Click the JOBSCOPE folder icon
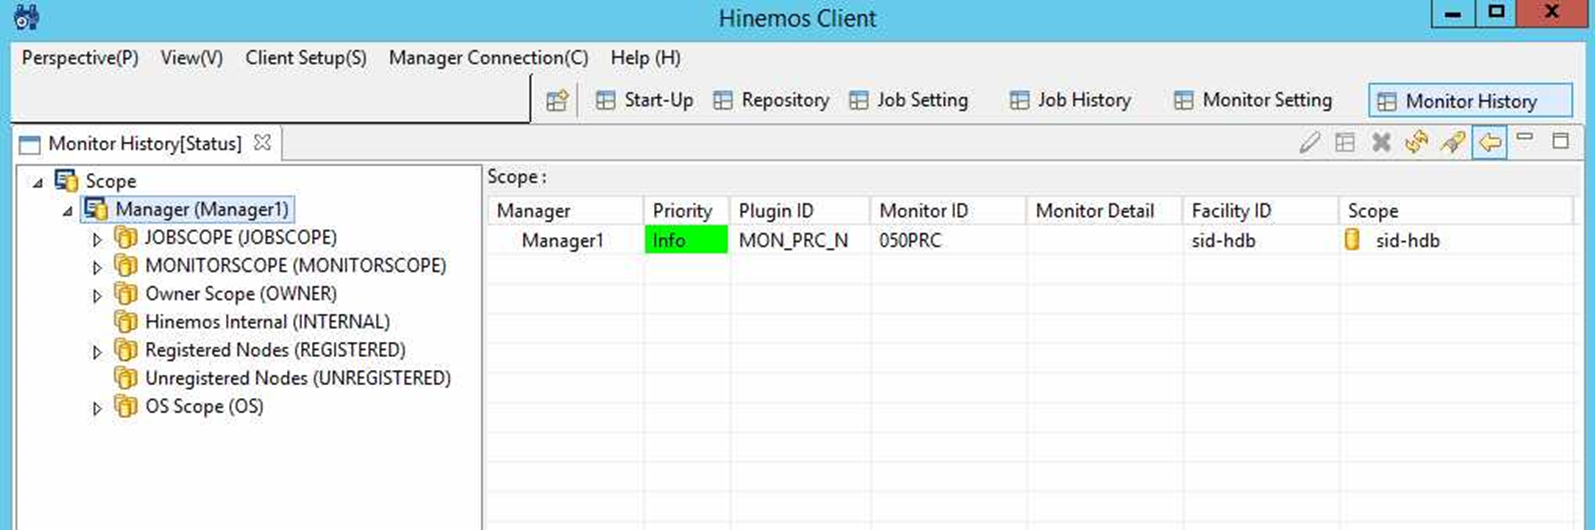1595x530 pixels. (126, 237)
